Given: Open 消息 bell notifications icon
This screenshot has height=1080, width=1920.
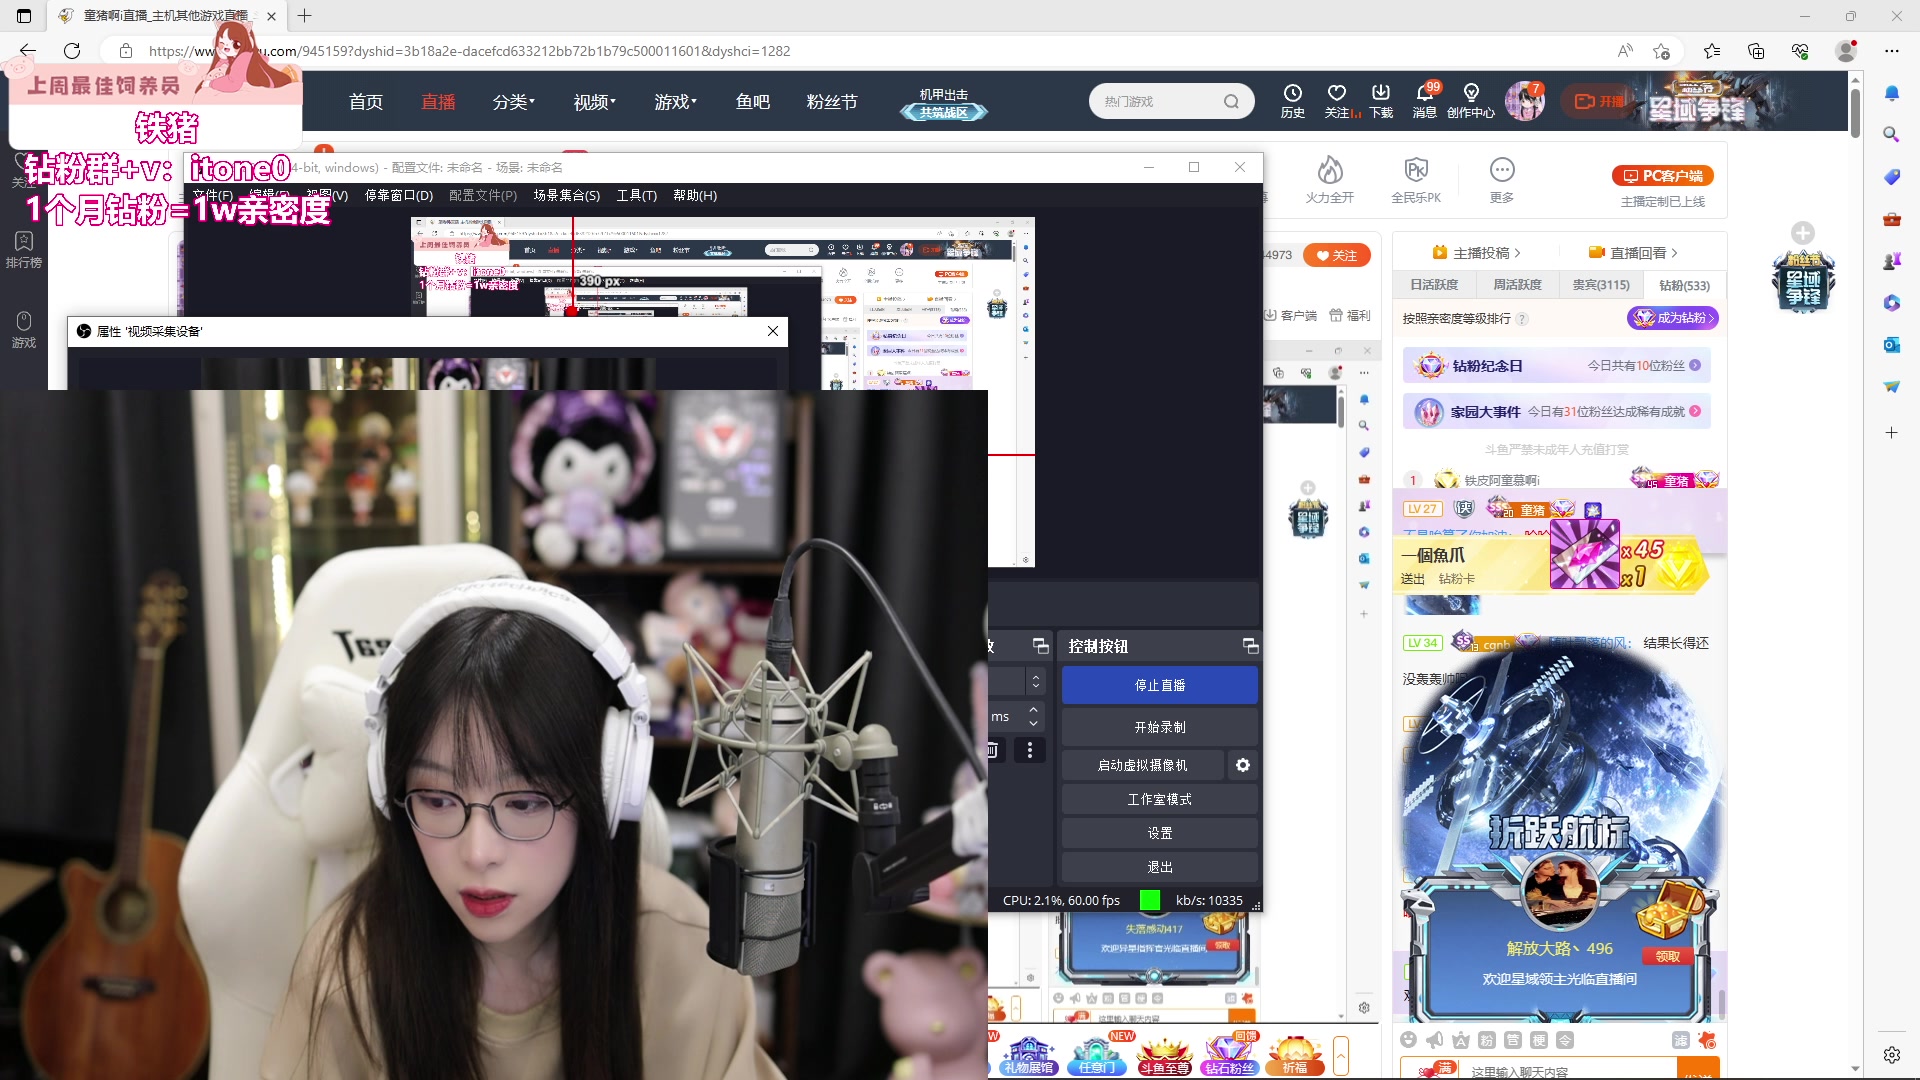Looking at the screenshot, I should pyautogui.click(x=1424, y=93).
